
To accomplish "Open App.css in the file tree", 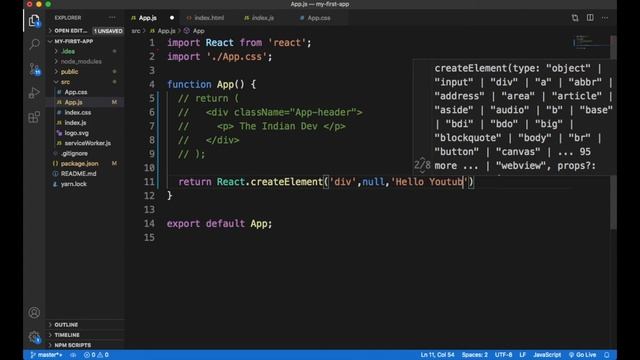I will (x=76, y=92).
